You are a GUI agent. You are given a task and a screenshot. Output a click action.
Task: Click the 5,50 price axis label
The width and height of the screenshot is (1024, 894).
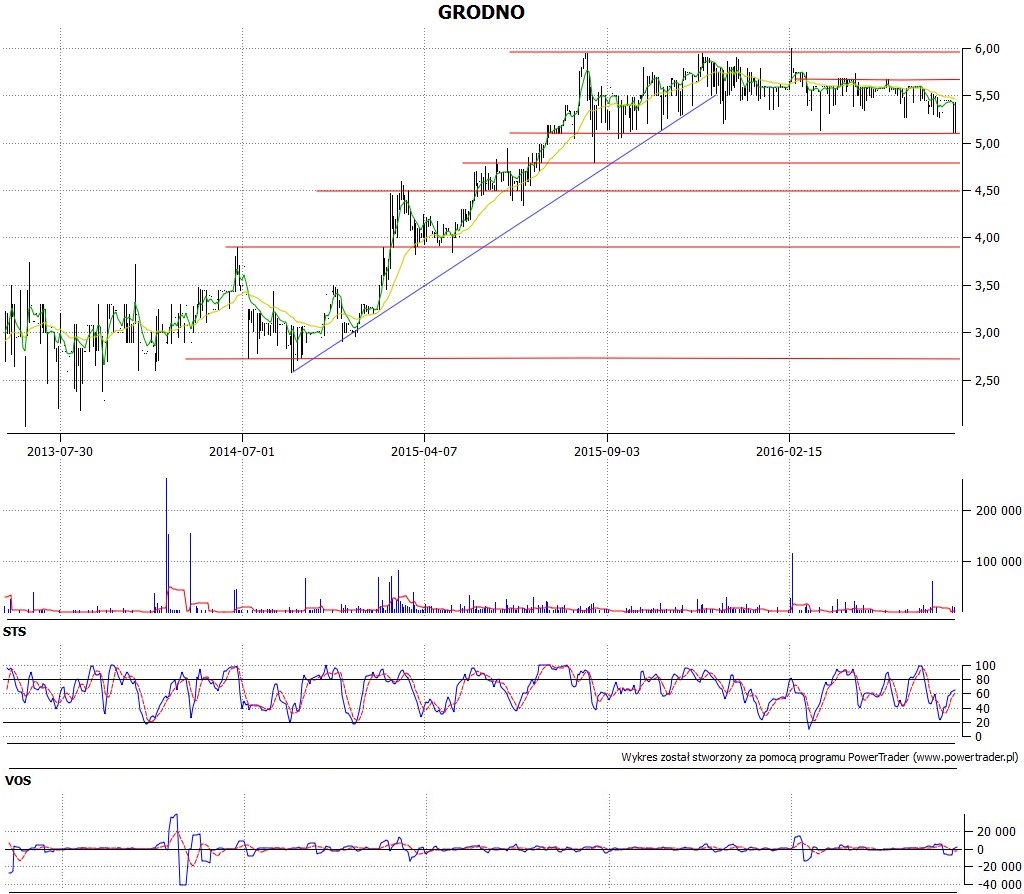click(987, 96)
